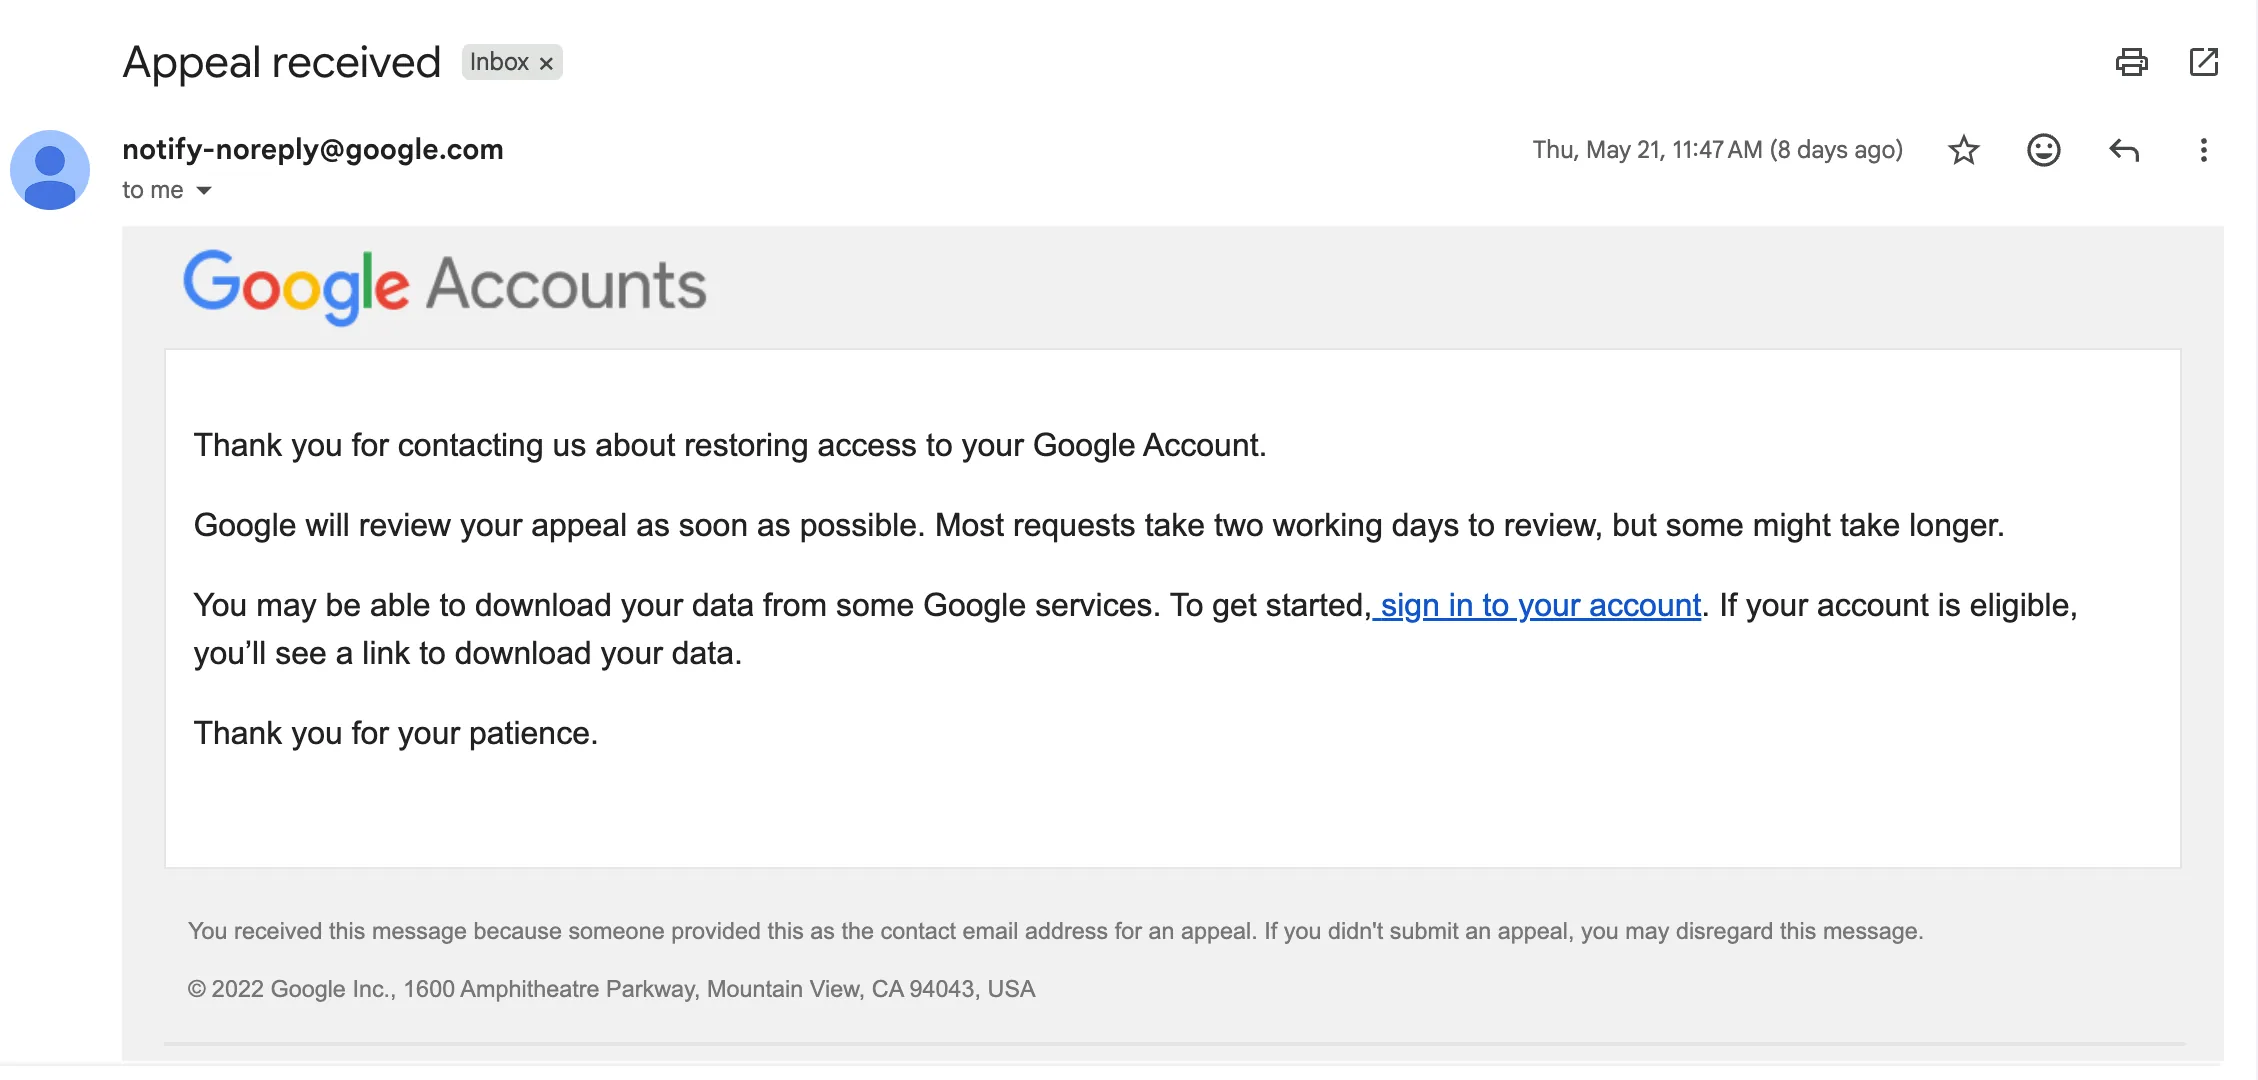Click the Google Accounts logo banner
This screenshot has height=1080, width=2258.
pyautogui.click(x=445, y=286)
